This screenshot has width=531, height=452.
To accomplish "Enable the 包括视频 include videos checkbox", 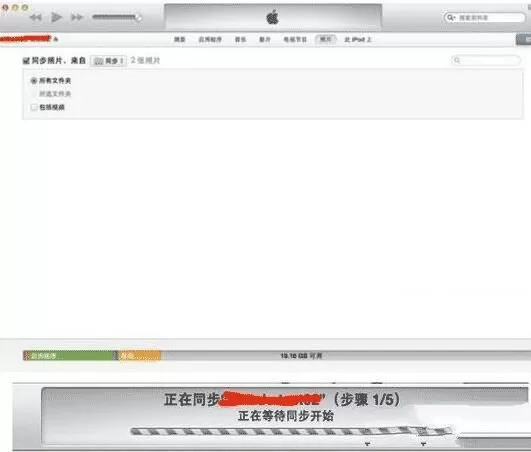I will (34, 107).
